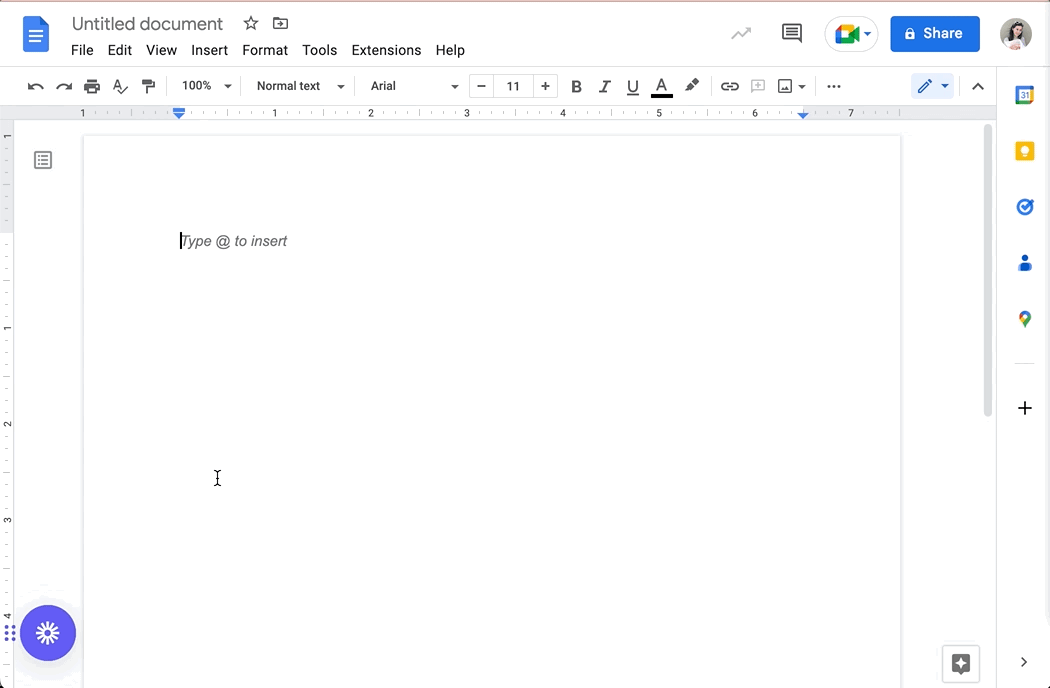Open Google Calendar from the side panel
This screenshot has width=1050, height=688.
click(1024, 94)
